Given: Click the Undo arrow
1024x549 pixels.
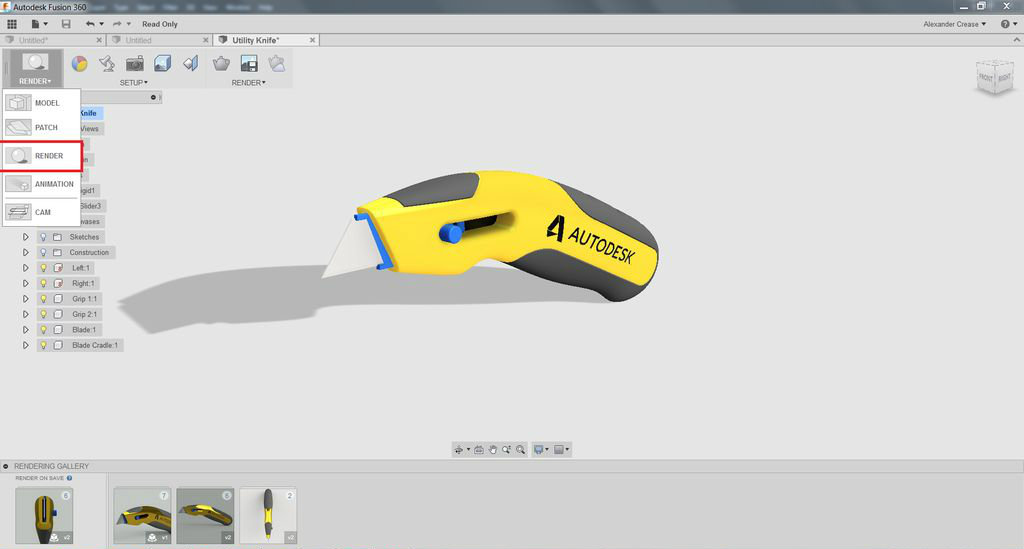Looking at the screenshot, I should pyautogui.click(x=89, y=24).
